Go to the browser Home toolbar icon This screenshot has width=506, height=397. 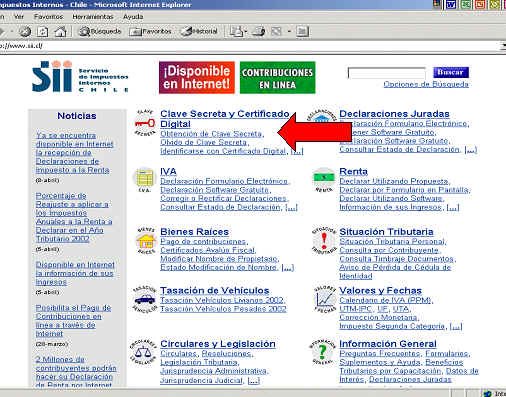pos(60,32)
